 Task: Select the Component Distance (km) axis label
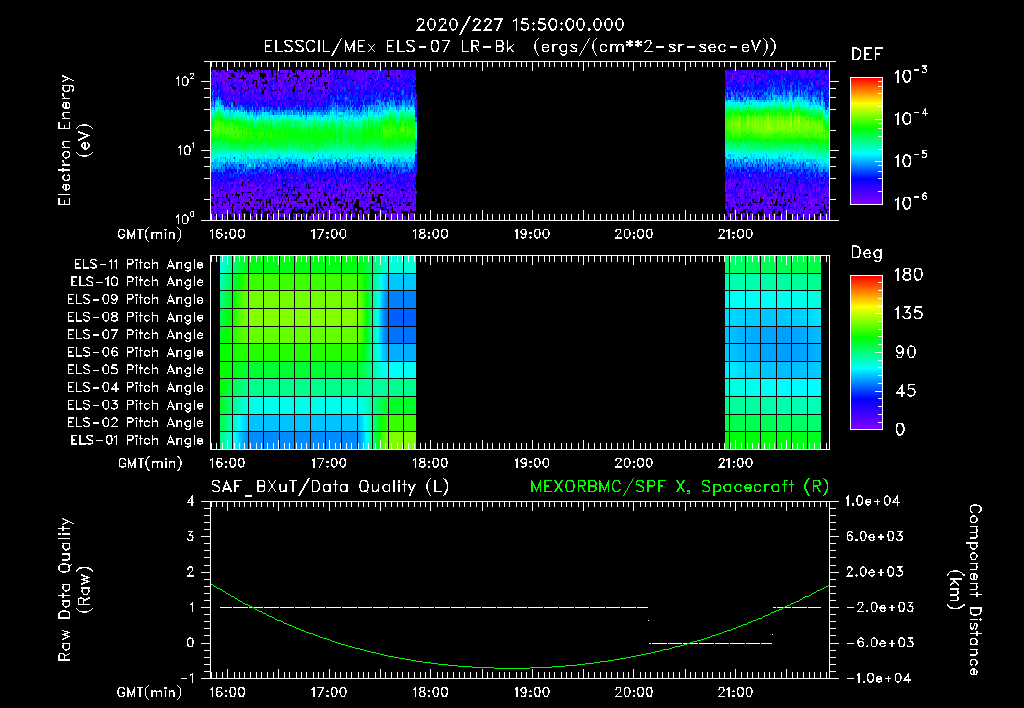(965, 590)
